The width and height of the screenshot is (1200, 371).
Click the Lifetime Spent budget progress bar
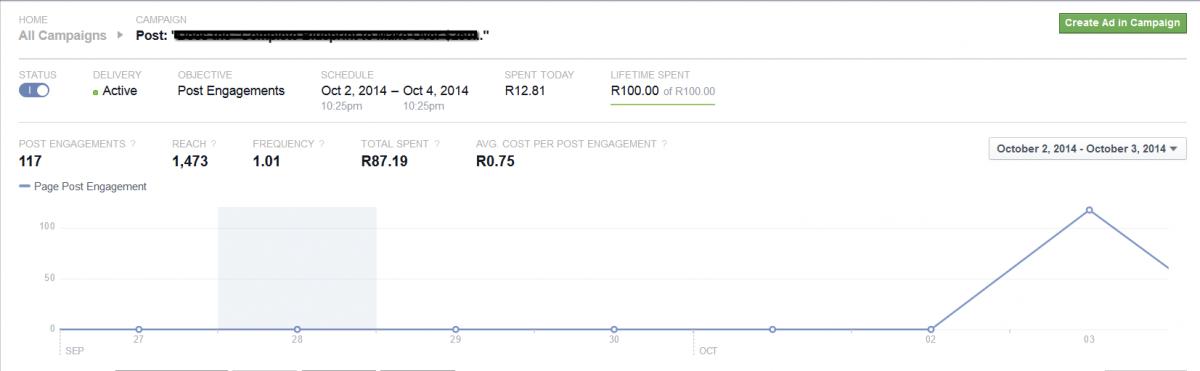pyautogui.click(x=663, y=103)
